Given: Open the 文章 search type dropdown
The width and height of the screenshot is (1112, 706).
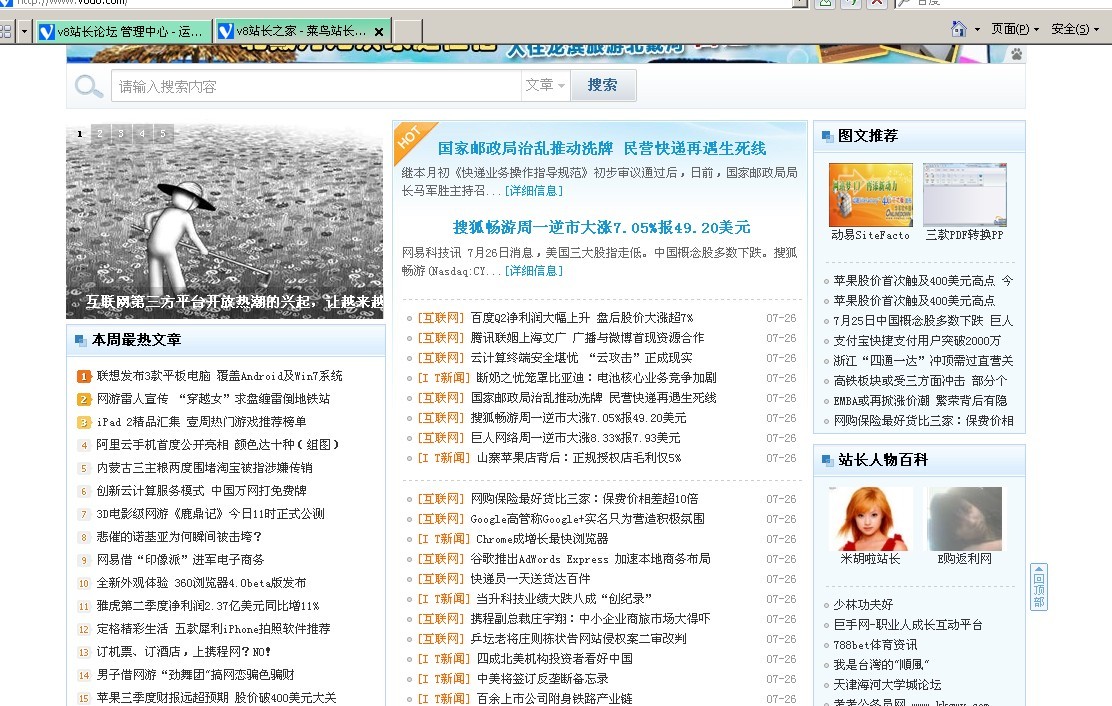Looking at the screenshot, I should tap(545, 86).
